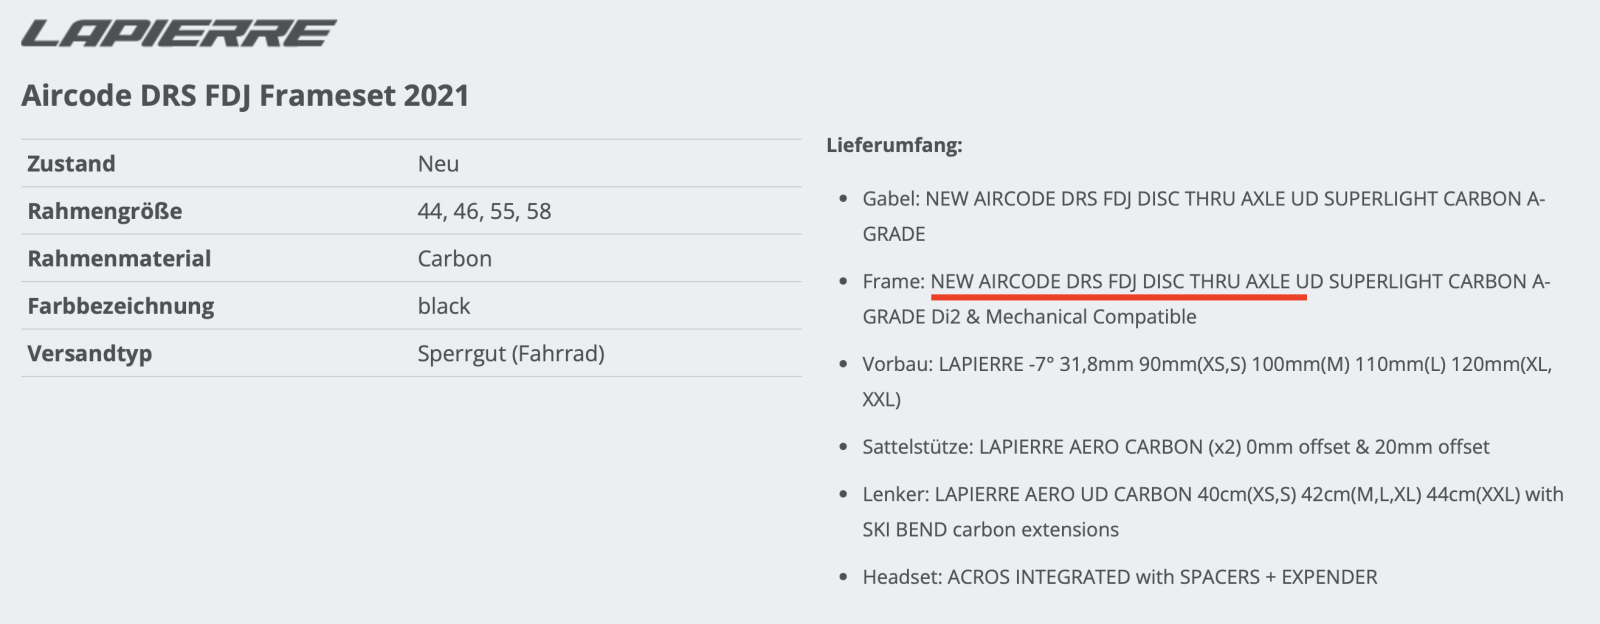1600x624 pixels.
Task: Click the Aircode DRS FDJ Frameset 2021 title
Action: pyautogui.click(x=245, y=96)
